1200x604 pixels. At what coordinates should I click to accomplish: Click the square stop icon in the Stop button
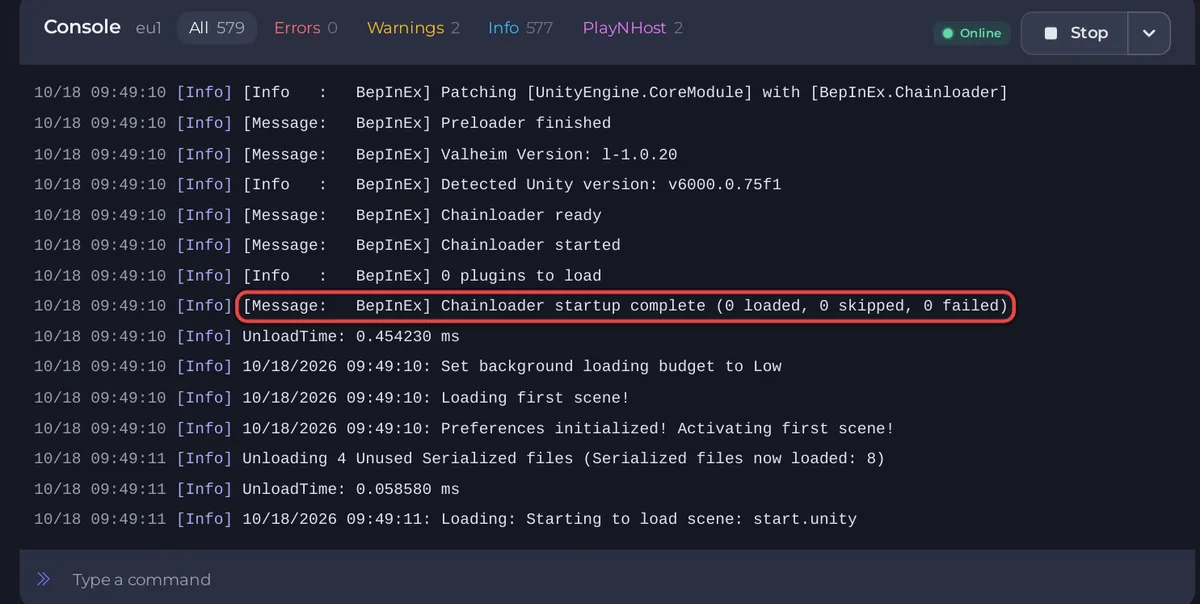pos(1050,33)
